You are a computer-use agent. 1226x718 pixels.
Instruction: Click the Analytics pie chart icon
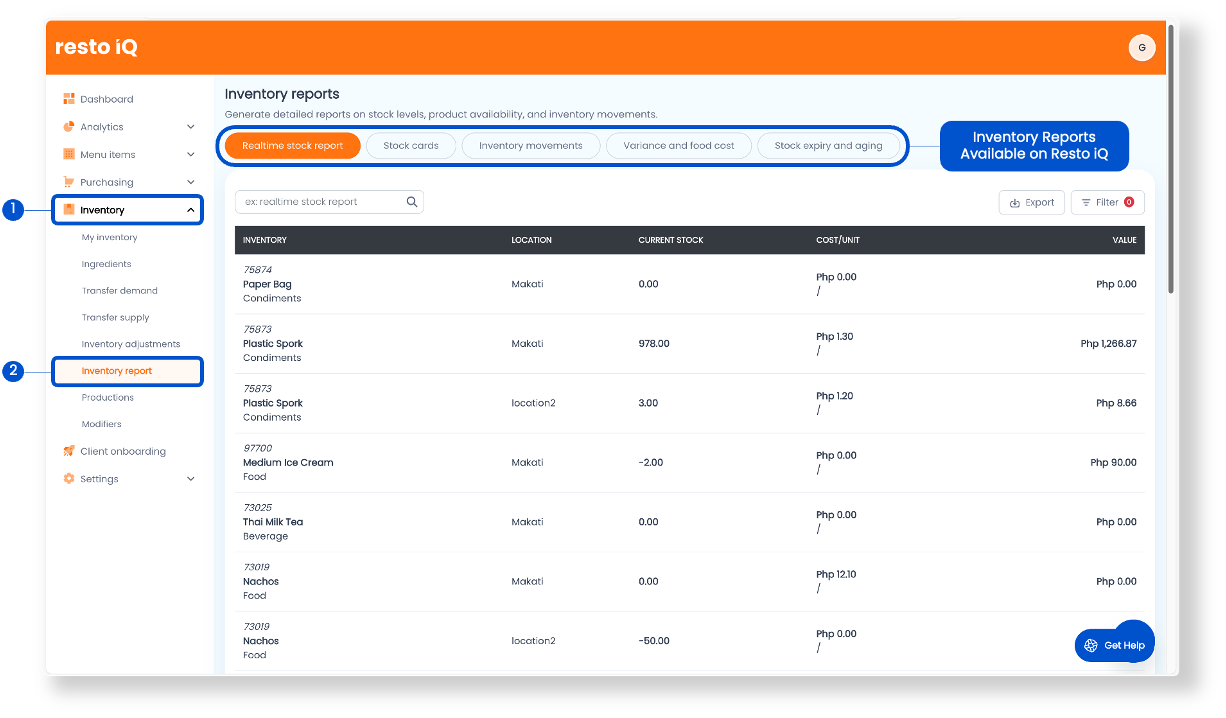point(69,127)
